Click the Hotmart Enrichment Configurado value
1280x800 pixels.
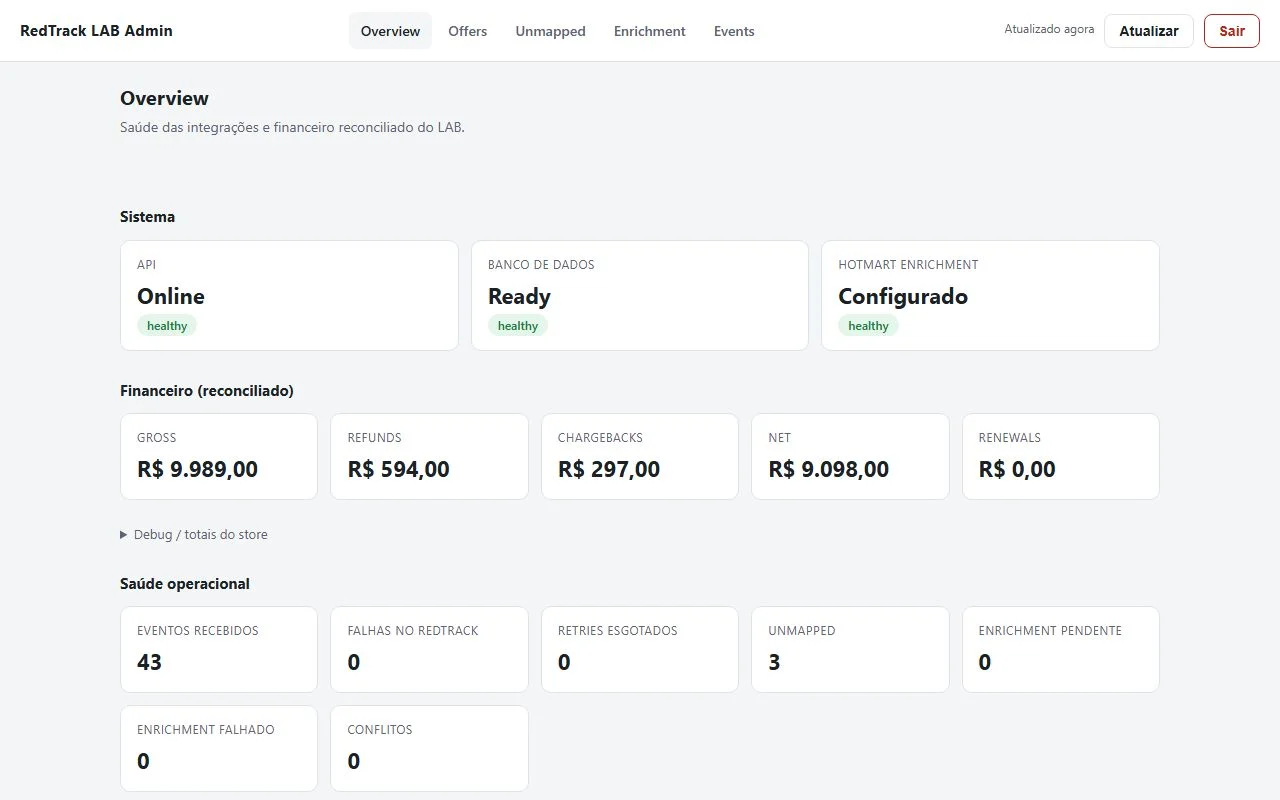pos(903,297)
